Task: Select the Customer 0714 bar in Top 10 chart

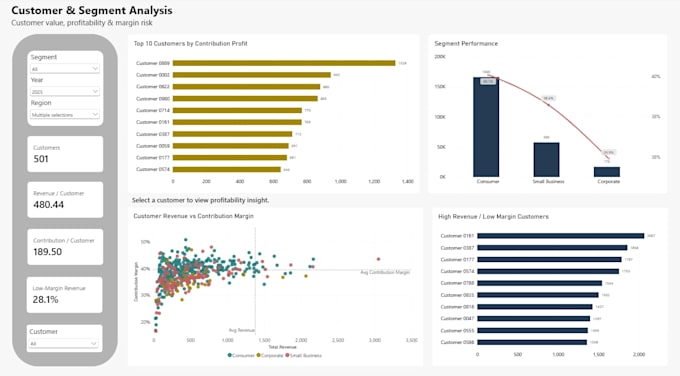Action: click(237, 111)
